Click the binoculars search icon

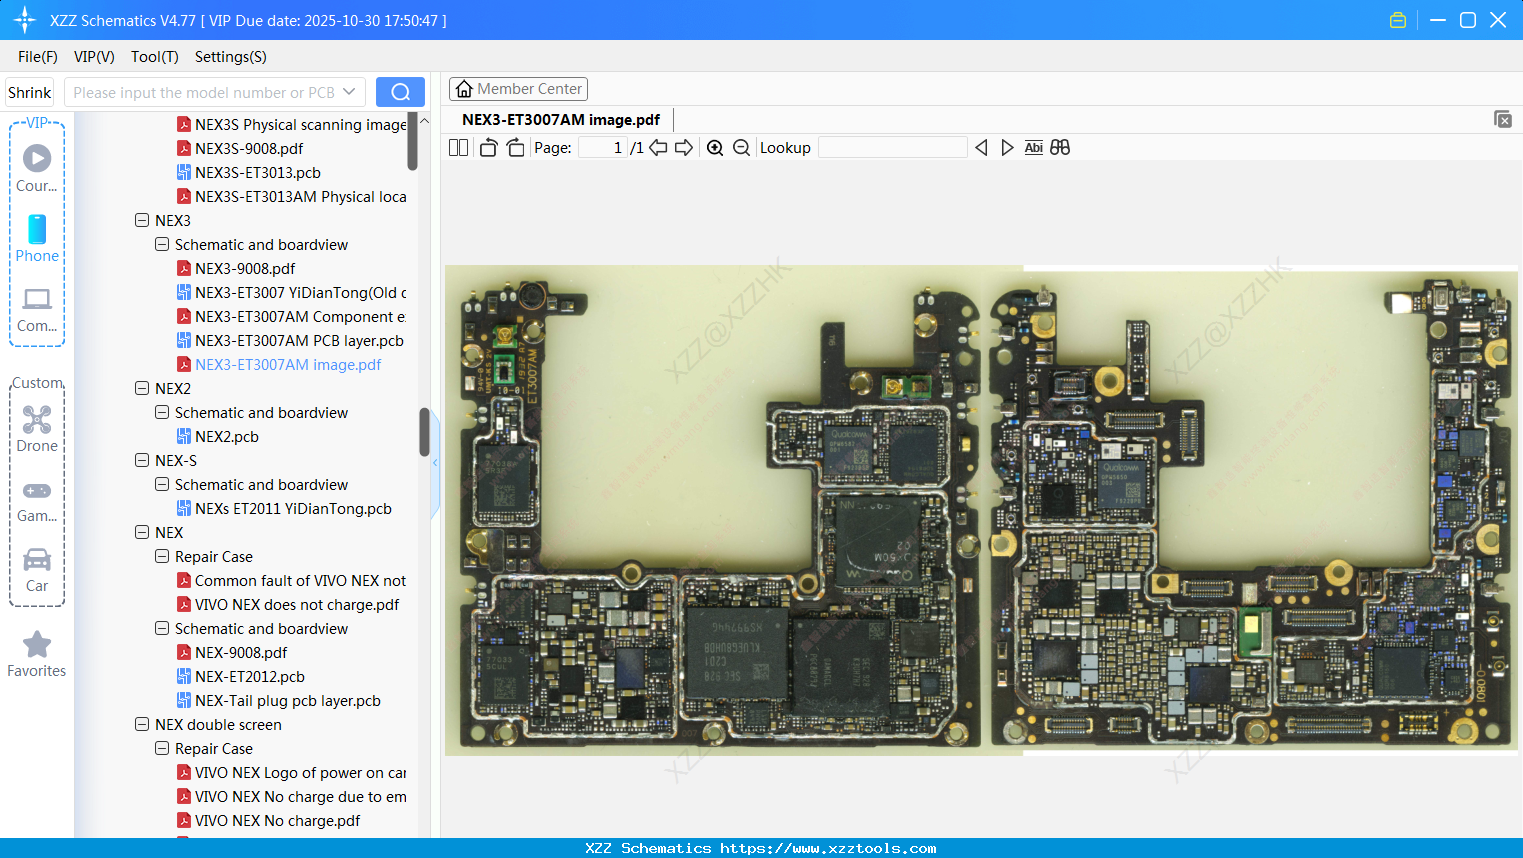coord(1060,148)
